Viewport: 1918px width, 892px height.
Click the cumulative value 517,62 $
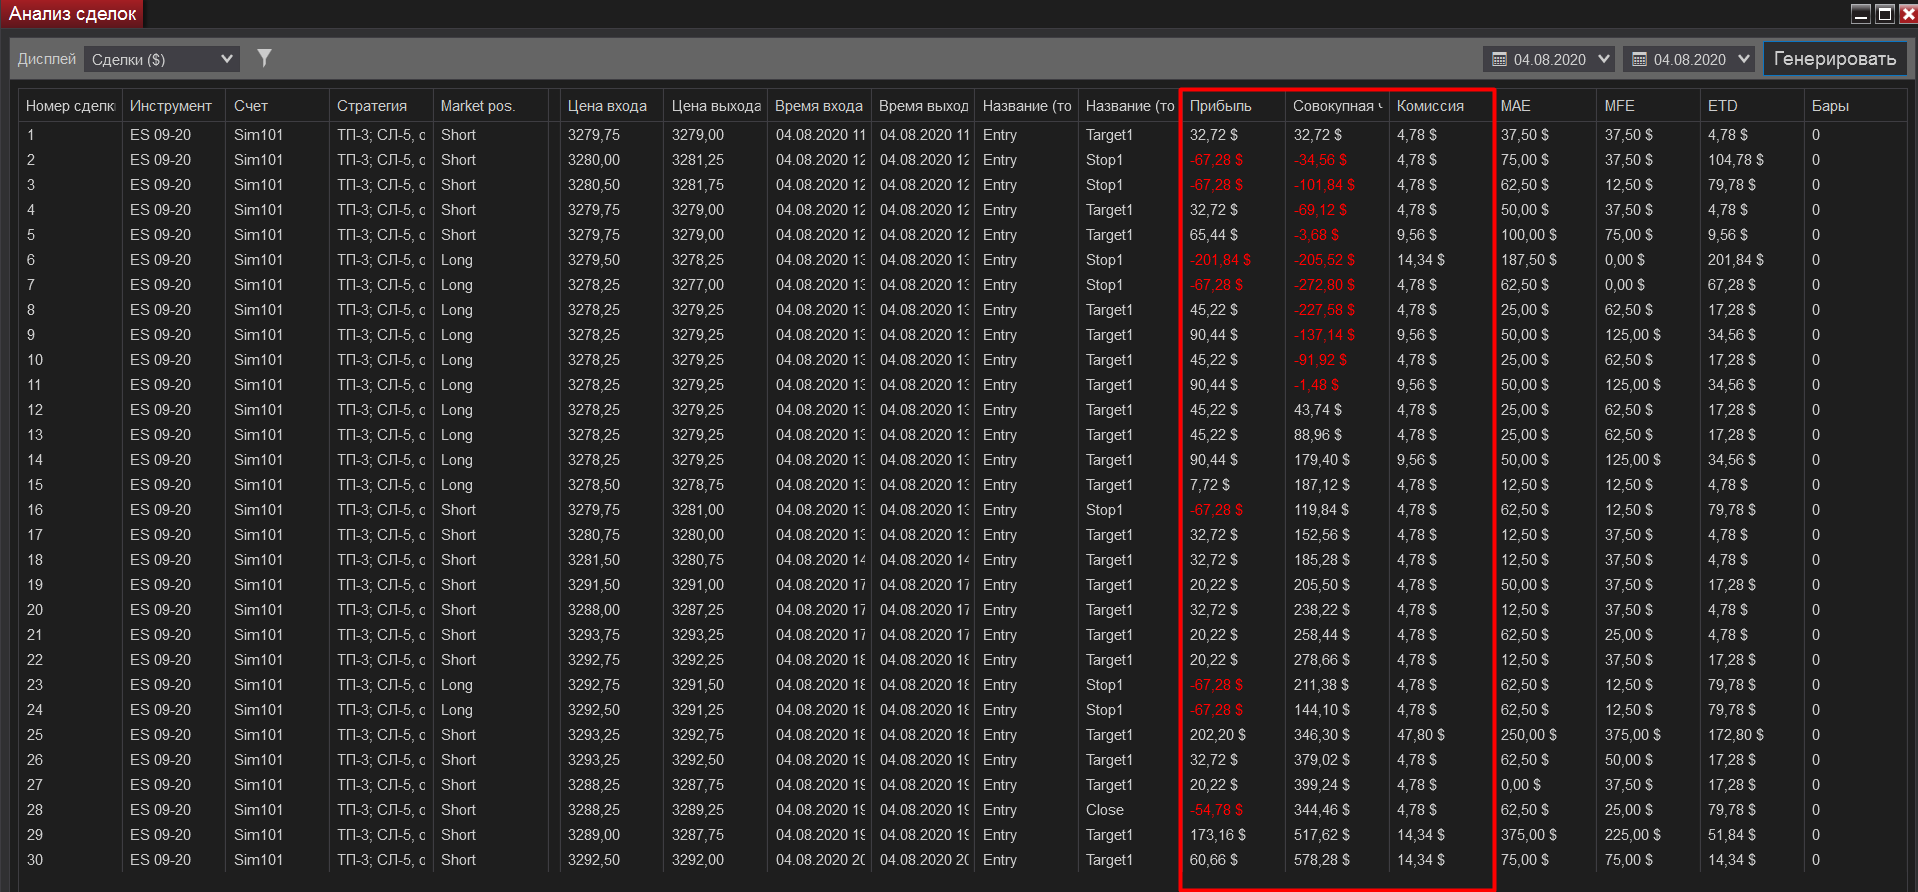(1322, 835)
